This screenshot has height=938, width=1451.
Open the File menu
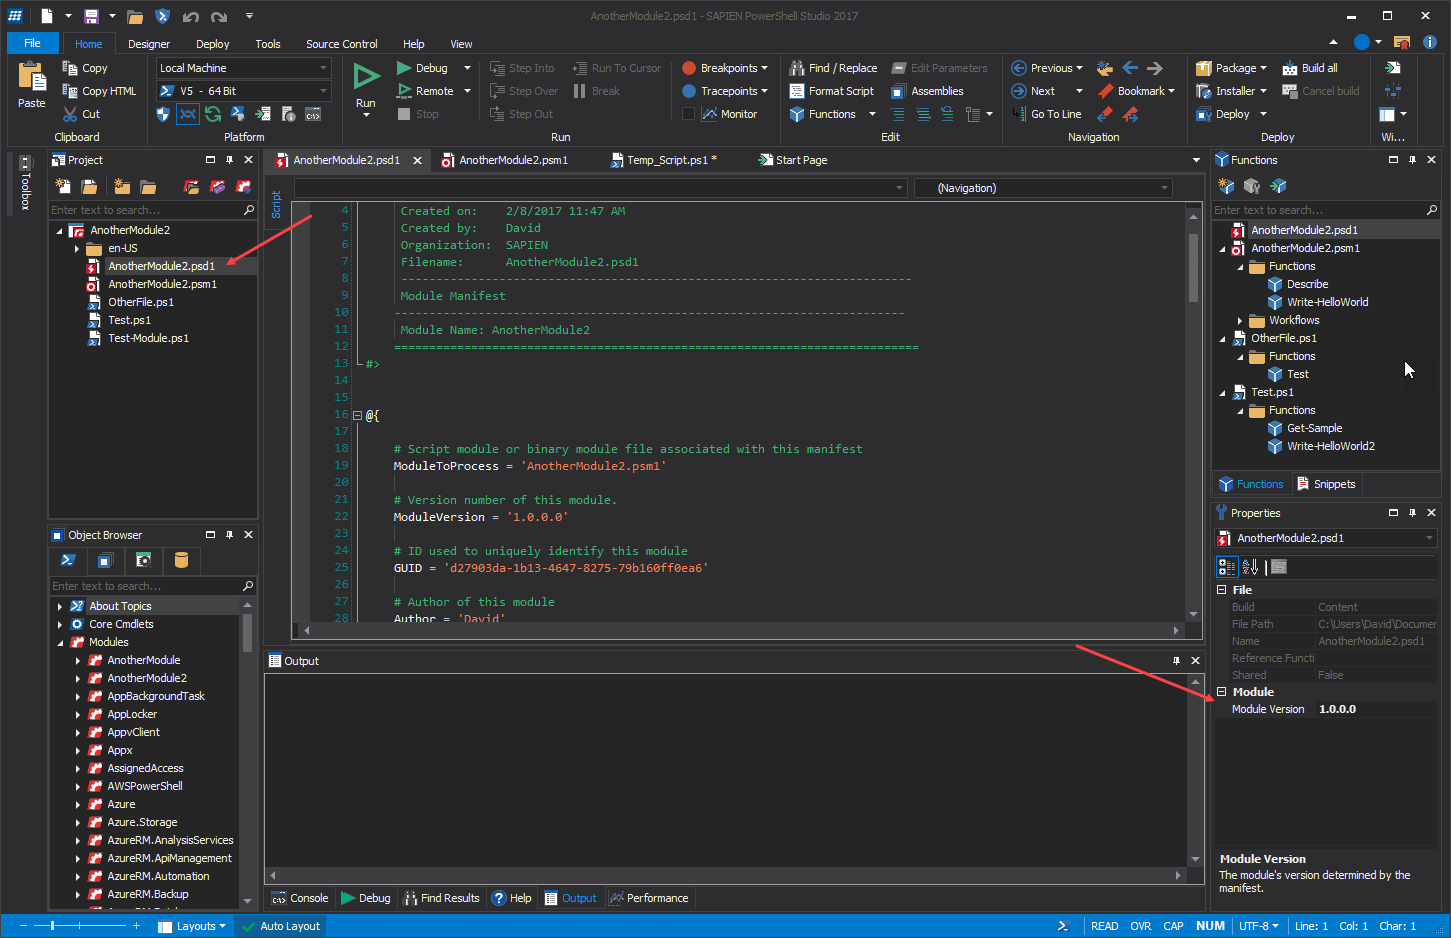coord(33,43)
